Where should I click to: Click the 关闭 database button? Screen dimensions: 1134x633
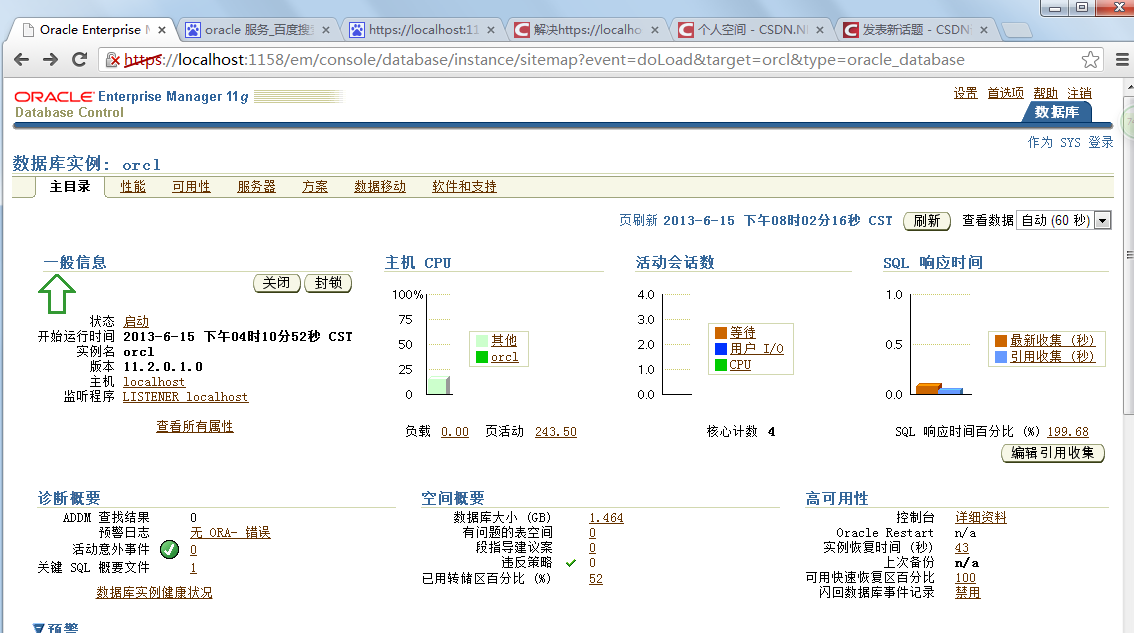click(276, 283)
